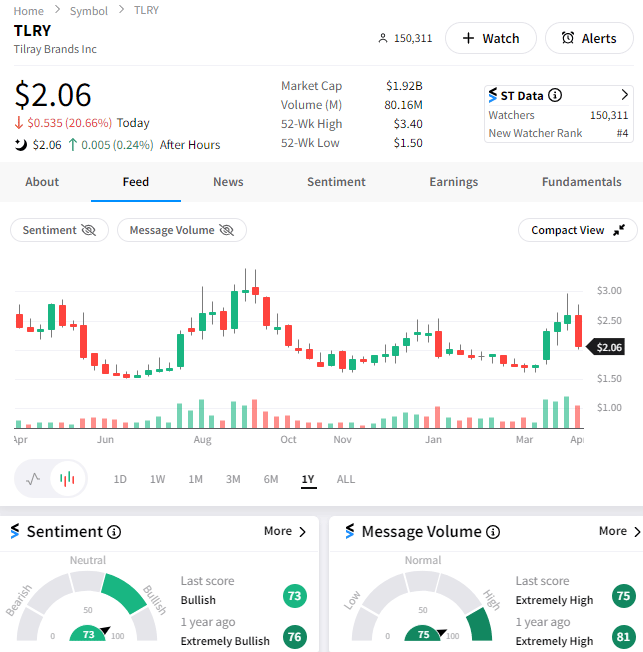Click the red down arrow beside $0.535
Image resolution: width=643 pixels, height=652 pixels.
pos(18,123)
